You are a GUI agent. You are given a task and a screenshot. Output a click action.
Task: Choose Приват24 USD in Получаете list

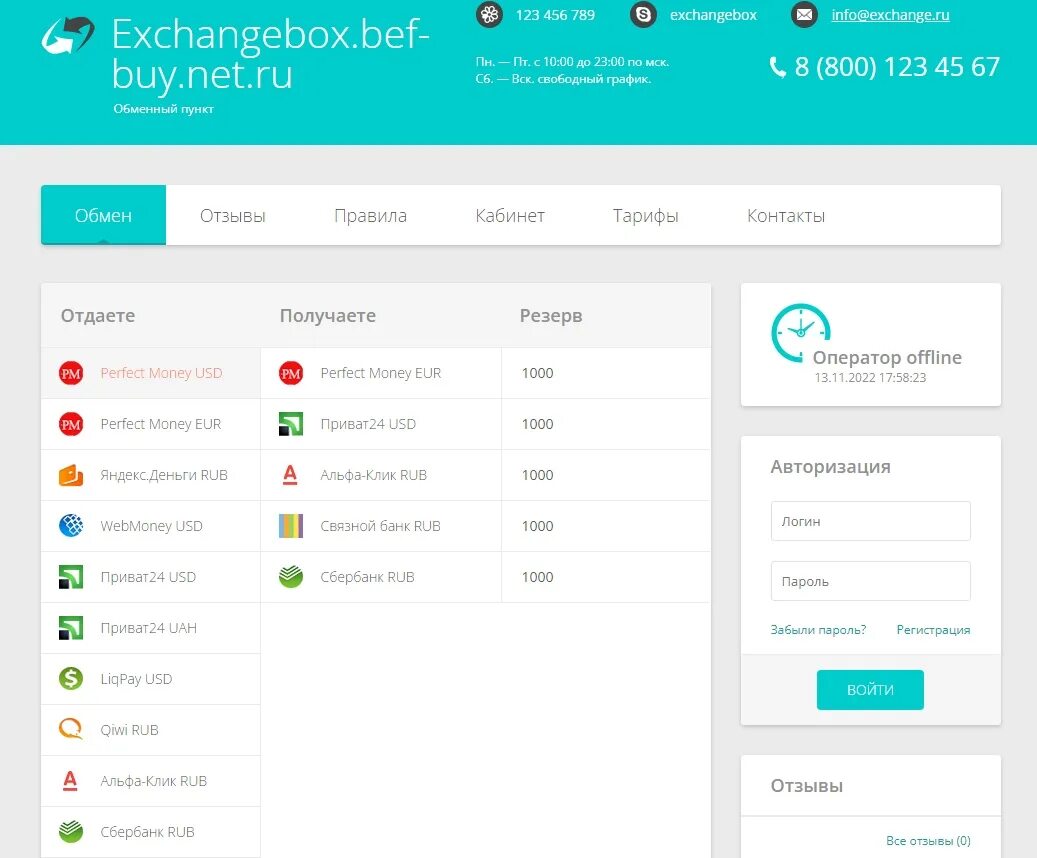[381, 425]
